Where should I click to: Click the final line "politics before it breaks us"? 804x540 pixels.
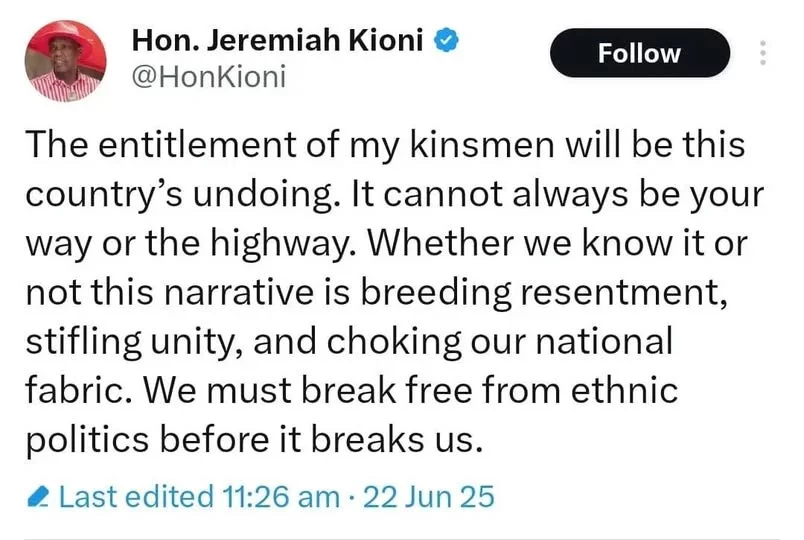click(254, 441)
